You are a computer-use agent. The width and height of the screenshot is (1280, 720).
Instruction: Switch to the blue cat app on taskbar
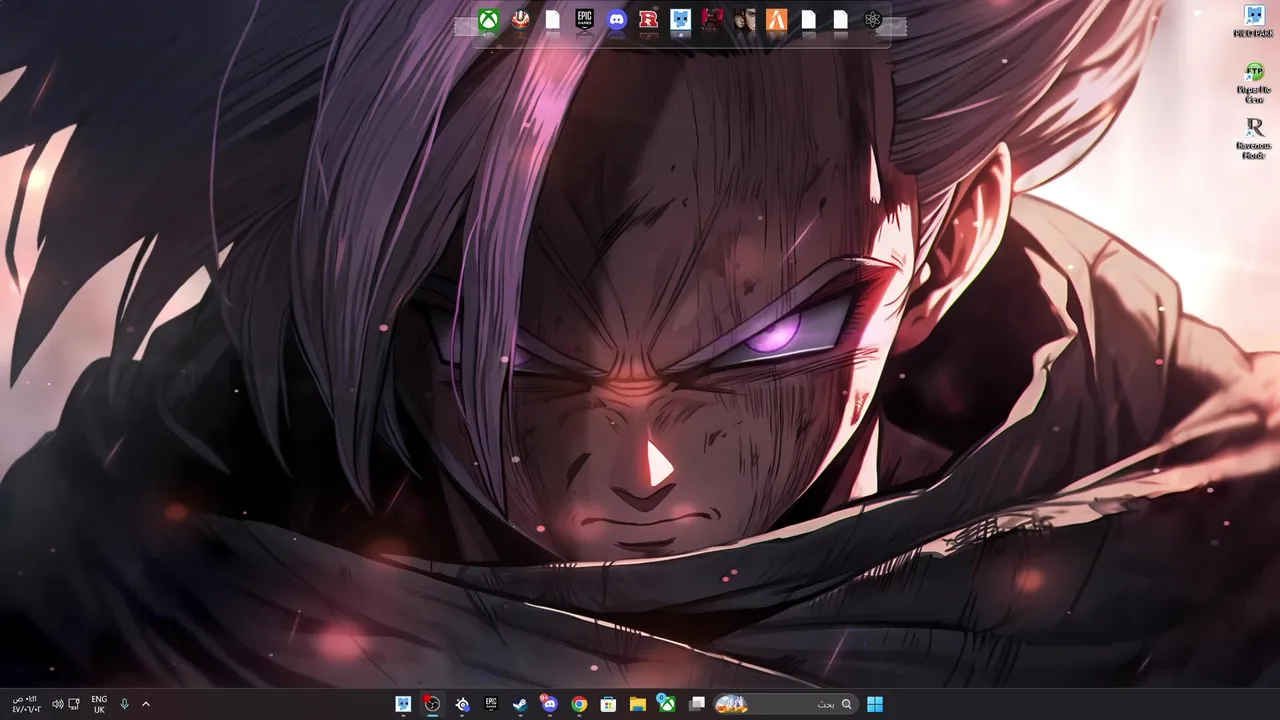(x=403, y=704)
